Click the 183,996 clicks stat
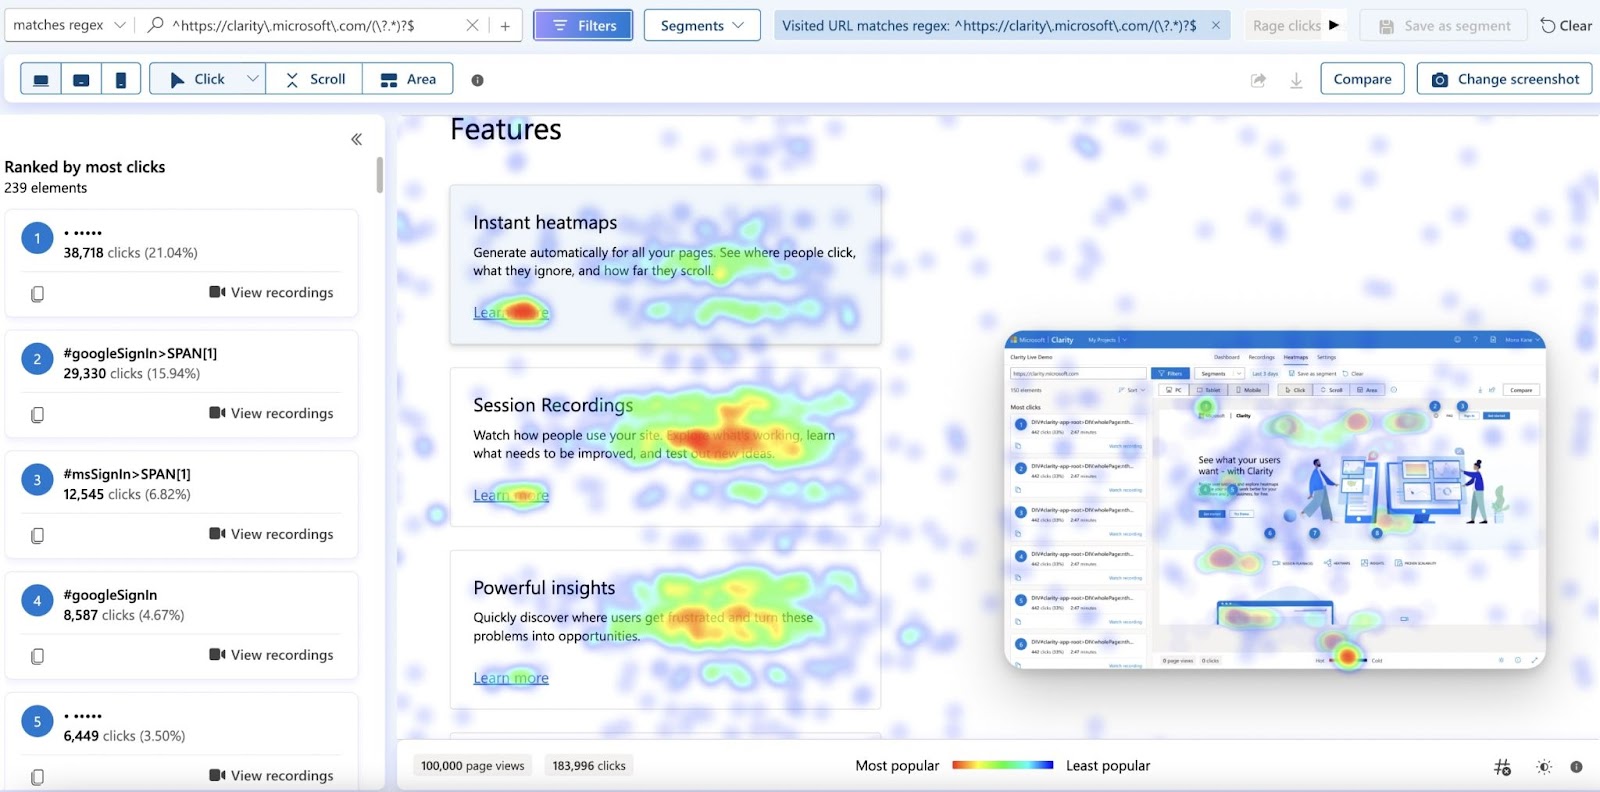The width and height of the screenshot is (1600, 792). [x=589, y=766]
